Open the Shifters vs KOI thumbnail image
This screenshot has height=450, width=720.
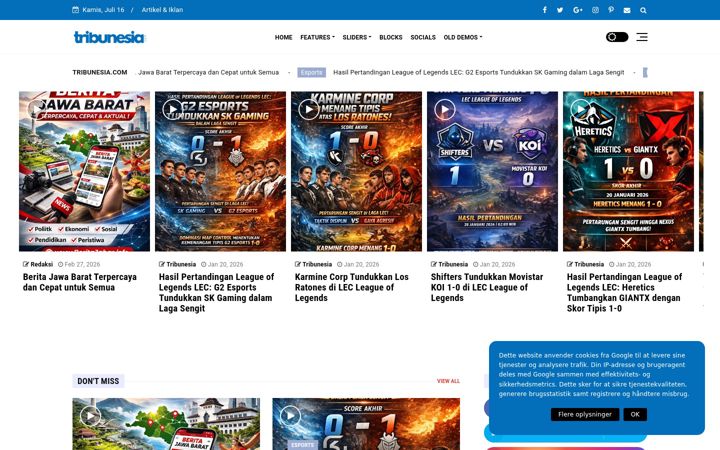coord(492,171)
